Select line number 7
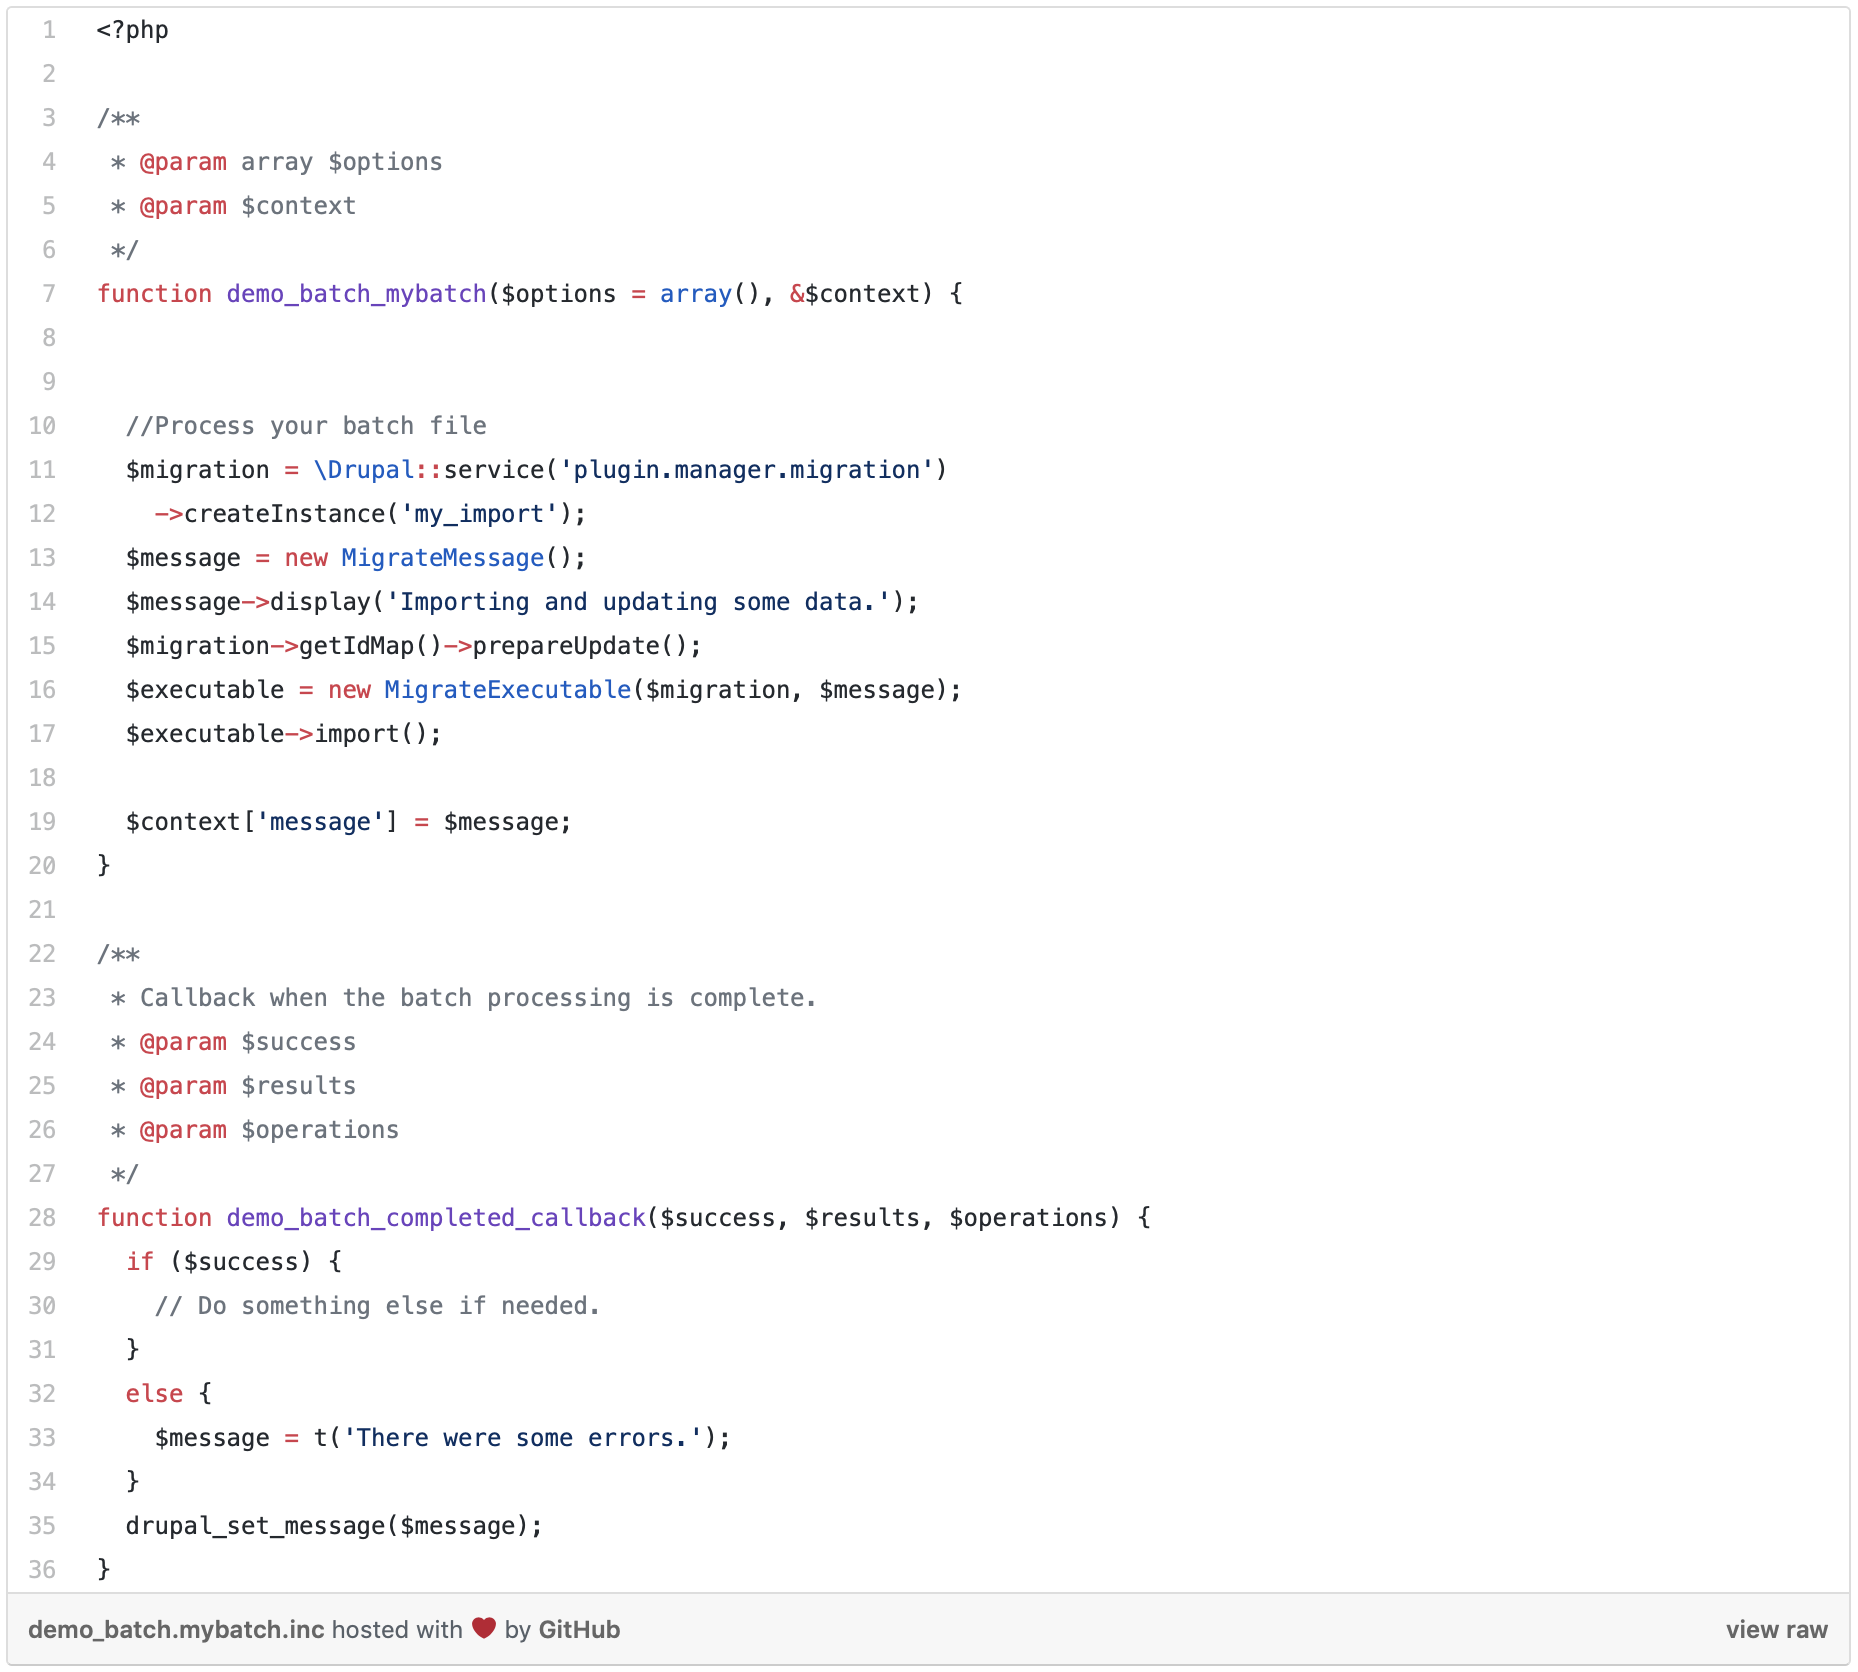Screen dimensions: 1858x1672 coord(49,294)
